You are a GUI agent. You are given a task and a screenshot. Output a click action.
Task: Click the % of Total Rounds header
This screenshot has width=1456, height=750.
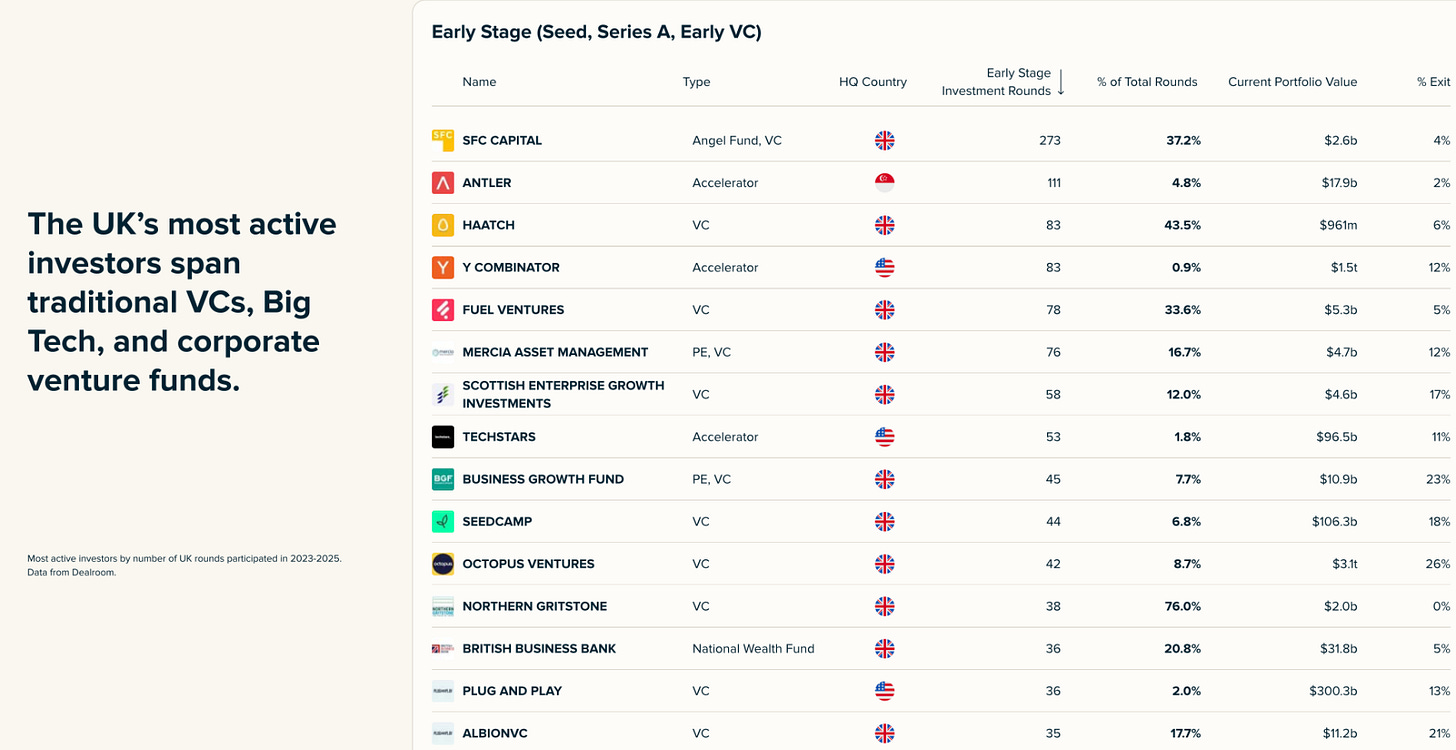click(1147, 82)
